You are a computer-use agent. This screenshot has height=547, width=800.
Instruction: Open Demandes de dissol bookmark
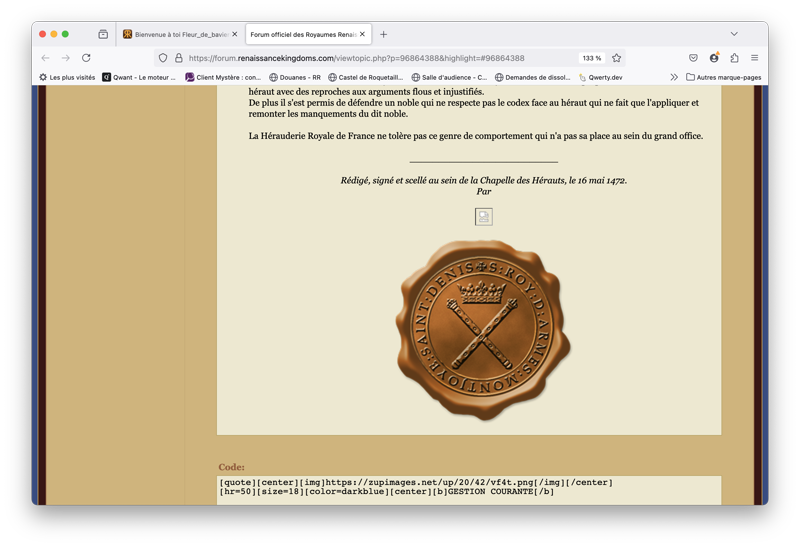pos(533,77)
